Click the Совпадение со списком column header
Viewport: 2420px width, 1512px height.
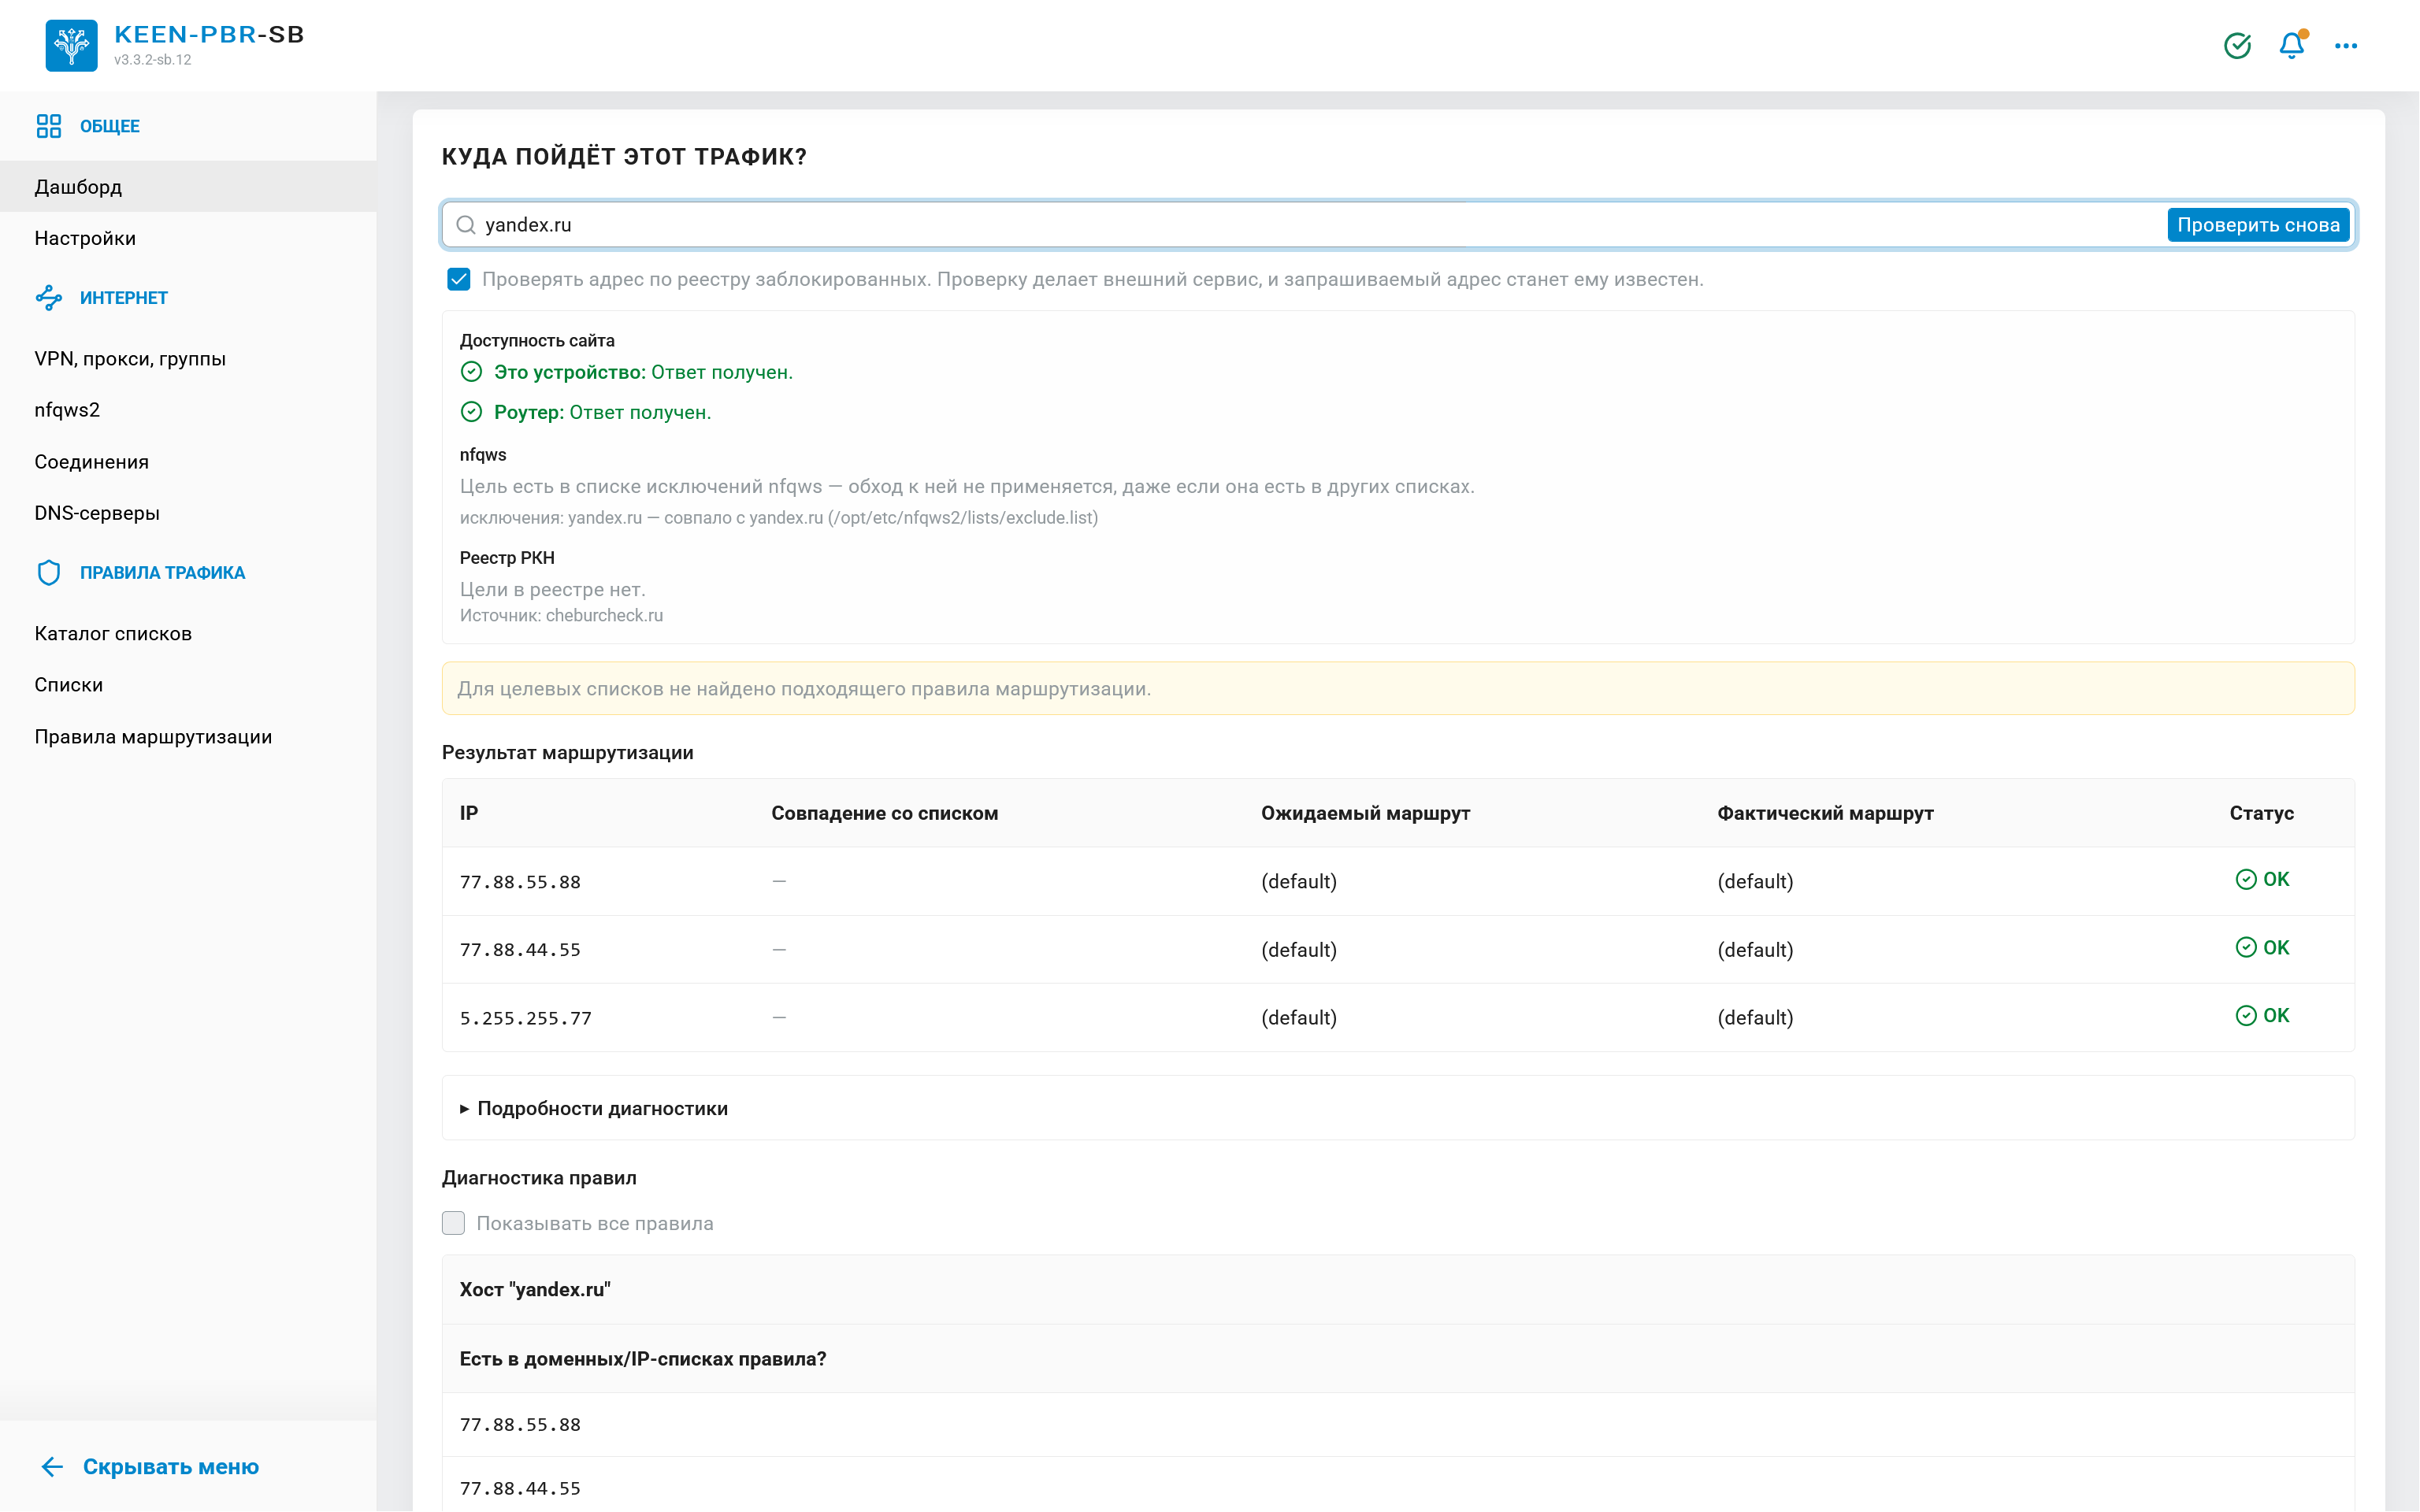(x=884, y=813)
